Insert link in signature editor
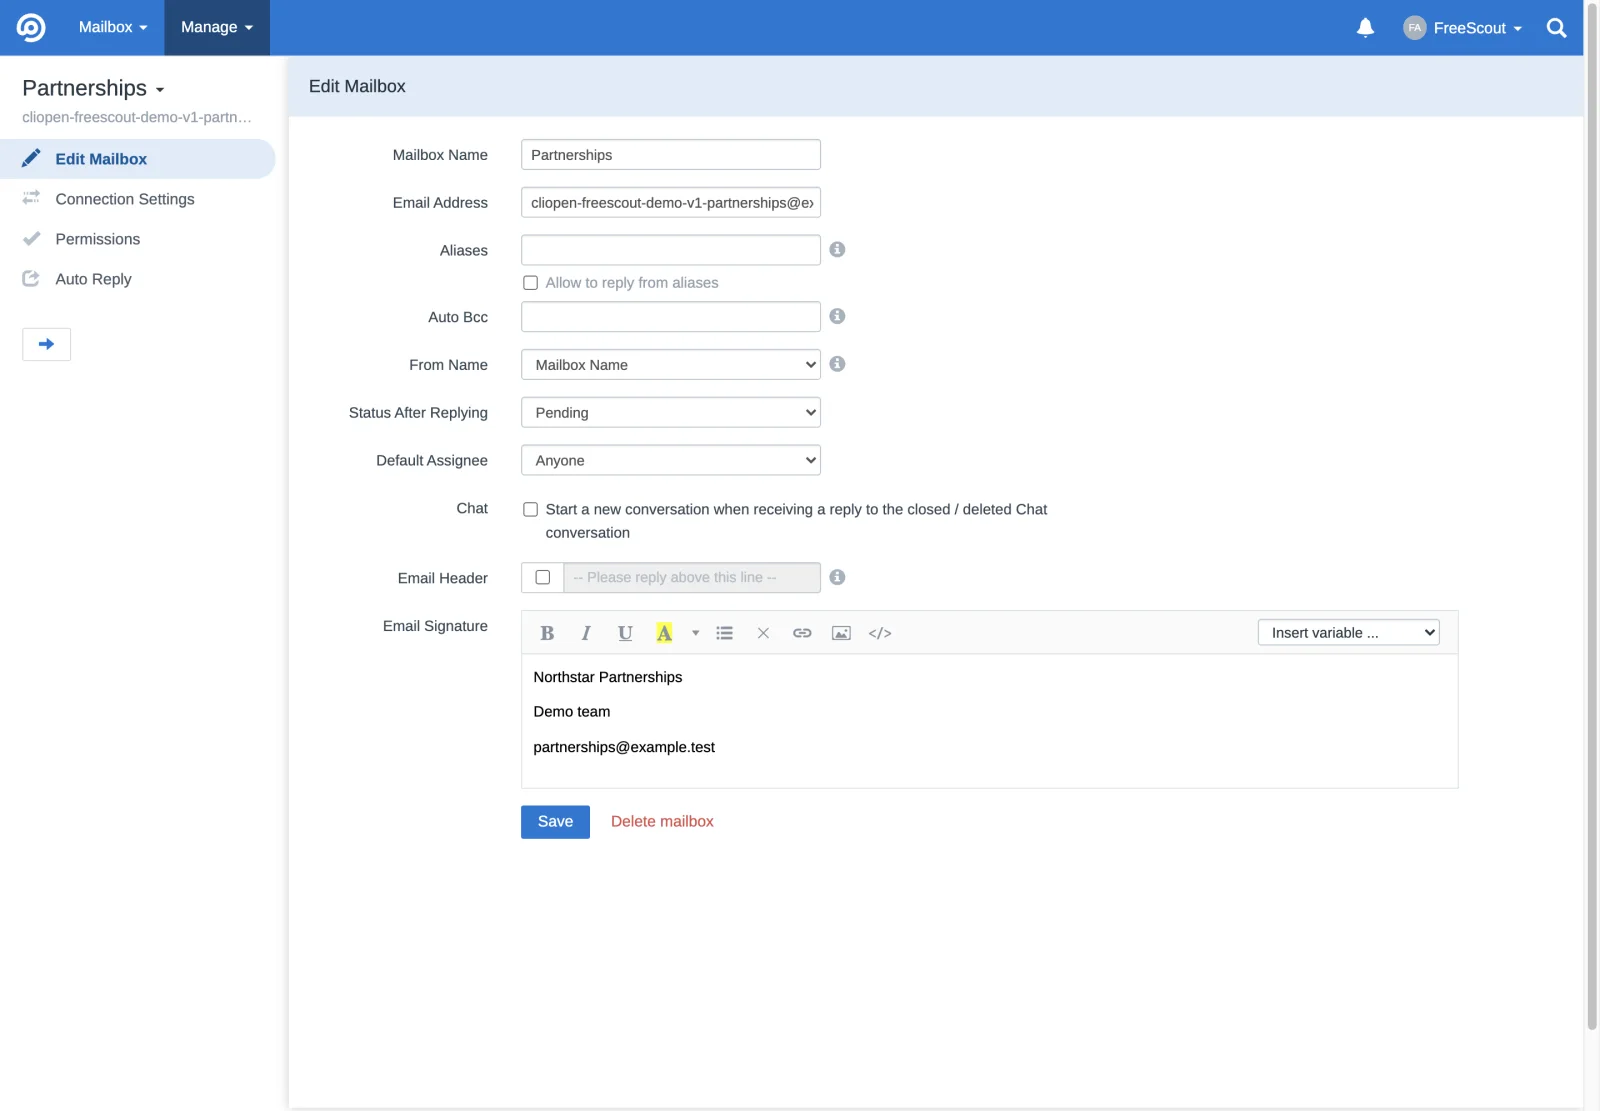 [x=802, y=633]
